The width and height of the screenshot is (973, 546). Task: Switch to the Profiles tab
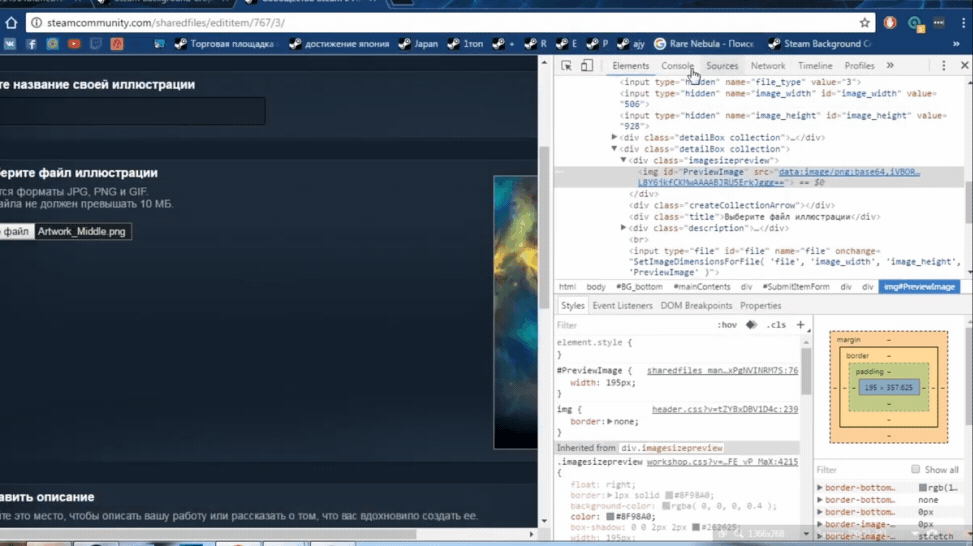click(859, 66)
